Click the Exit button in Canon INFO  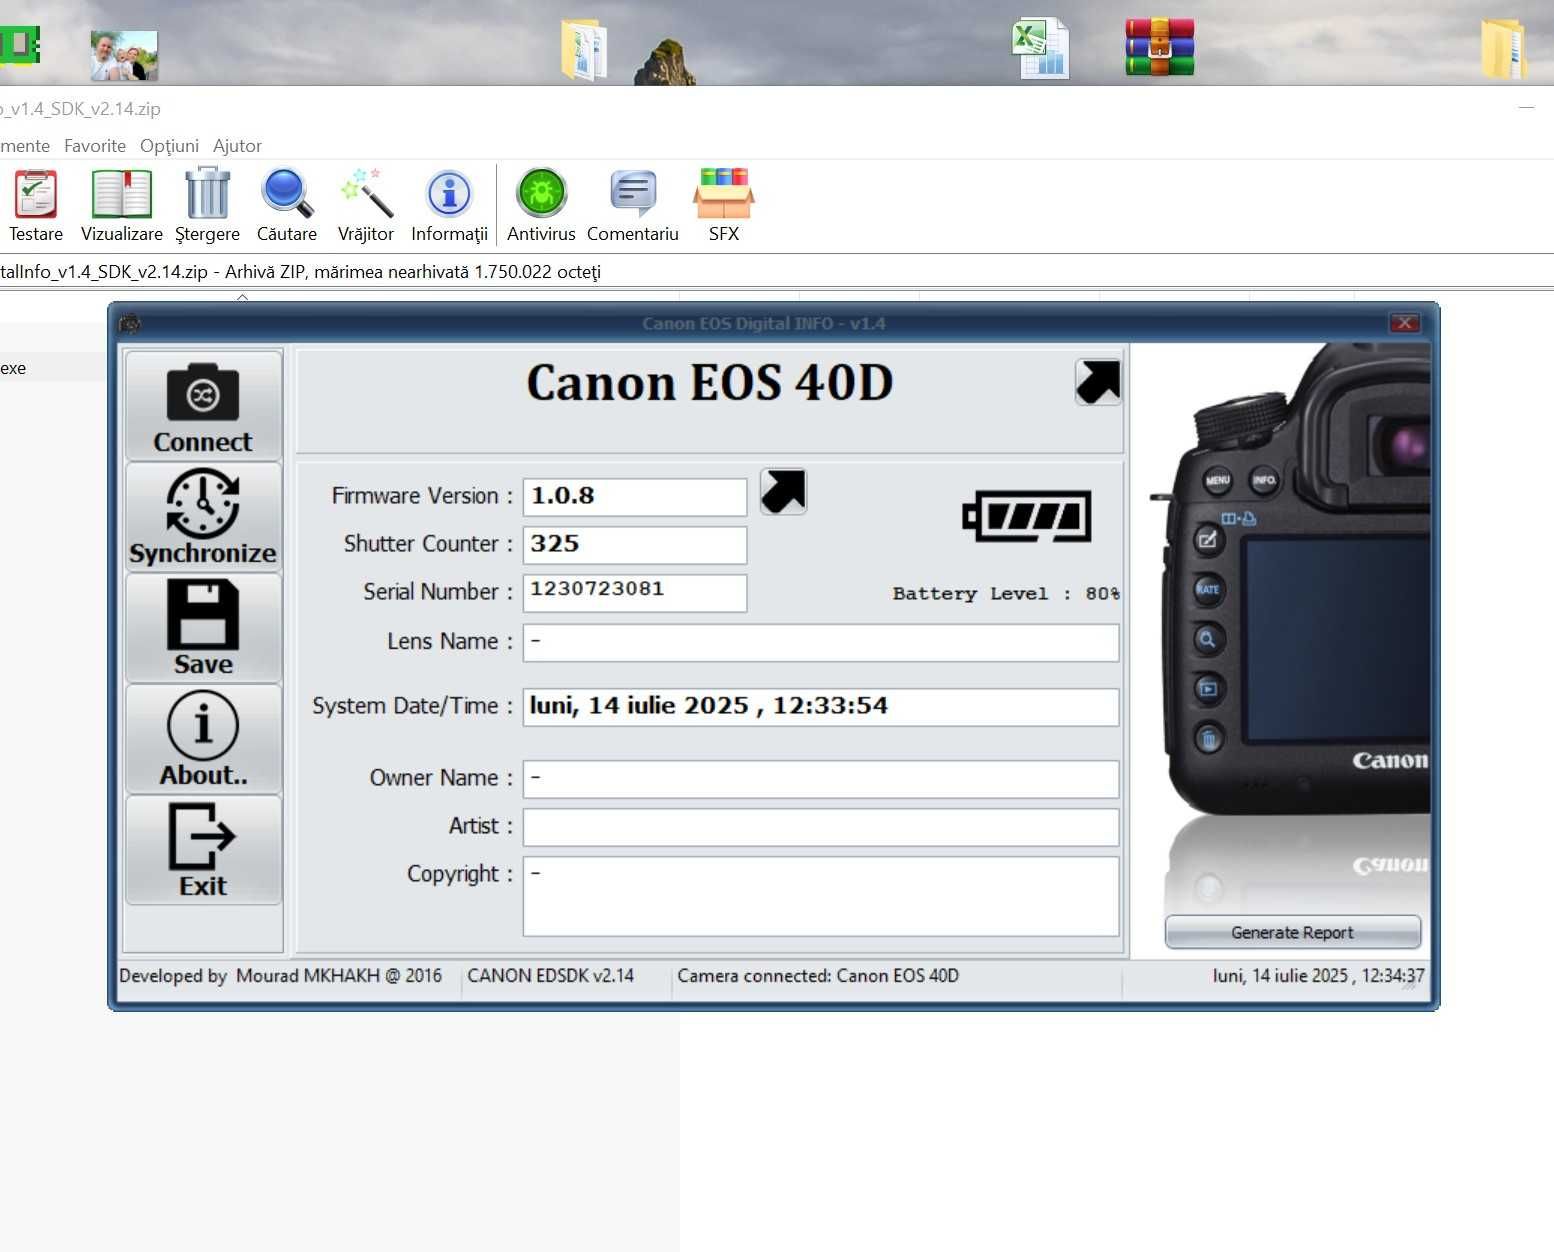coord(203,849)
